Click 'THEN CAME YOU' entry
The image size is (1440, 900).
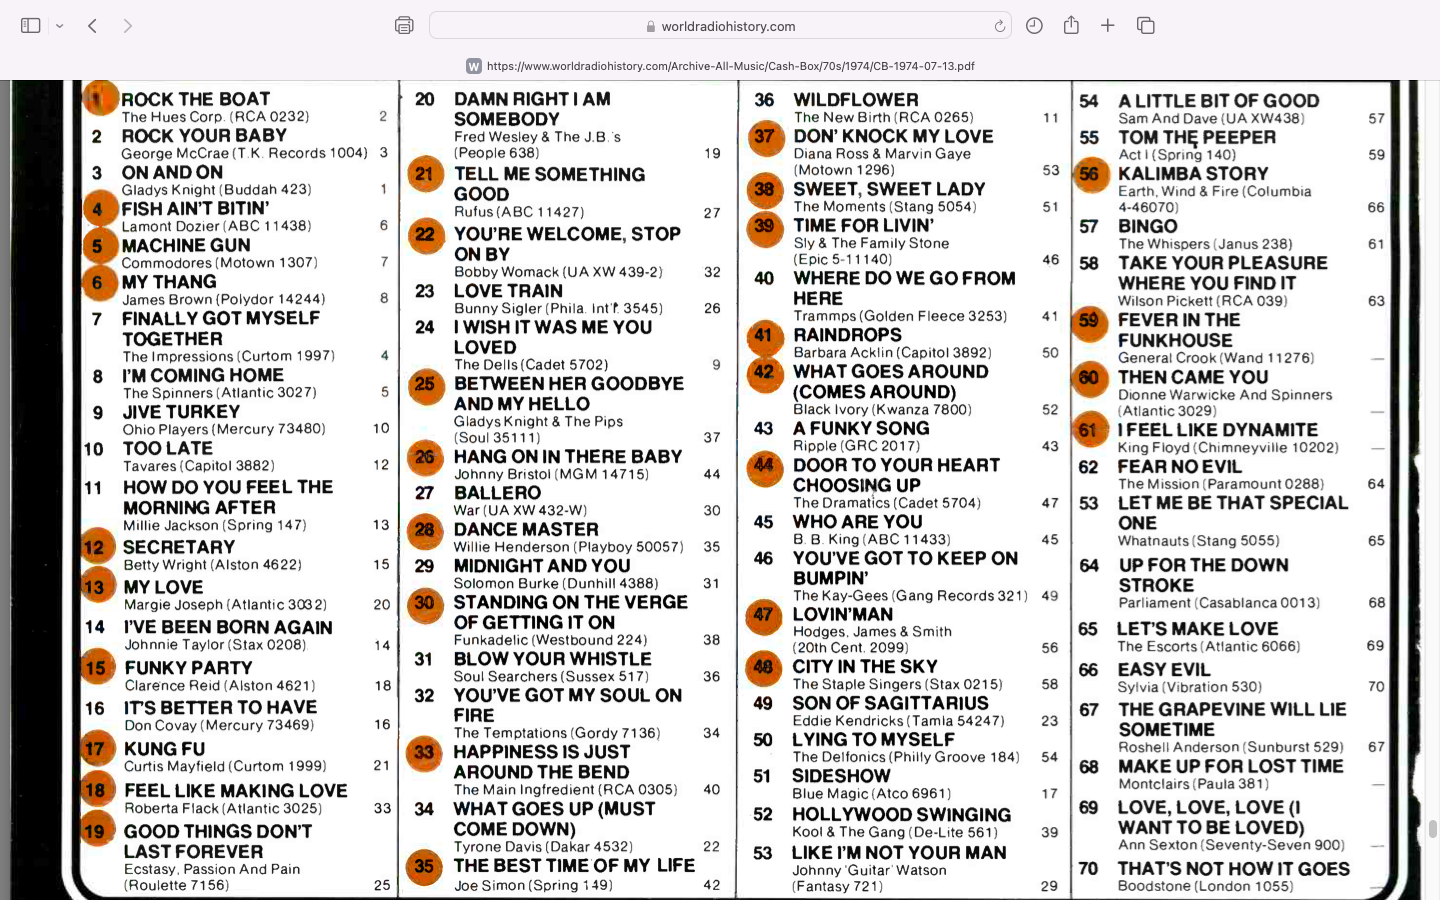pyautogui.click(x=1193, y=377)
